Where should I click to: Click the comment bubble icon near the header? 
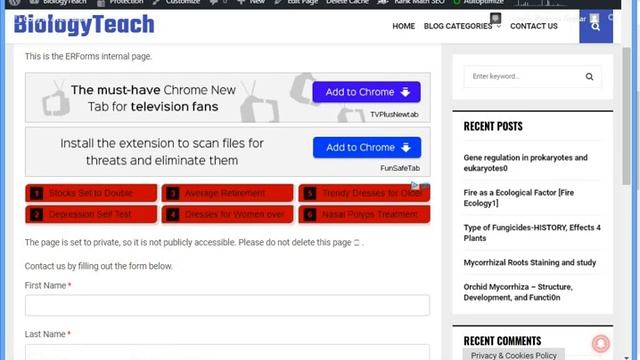pyautogui.click(x=495, y=18)
